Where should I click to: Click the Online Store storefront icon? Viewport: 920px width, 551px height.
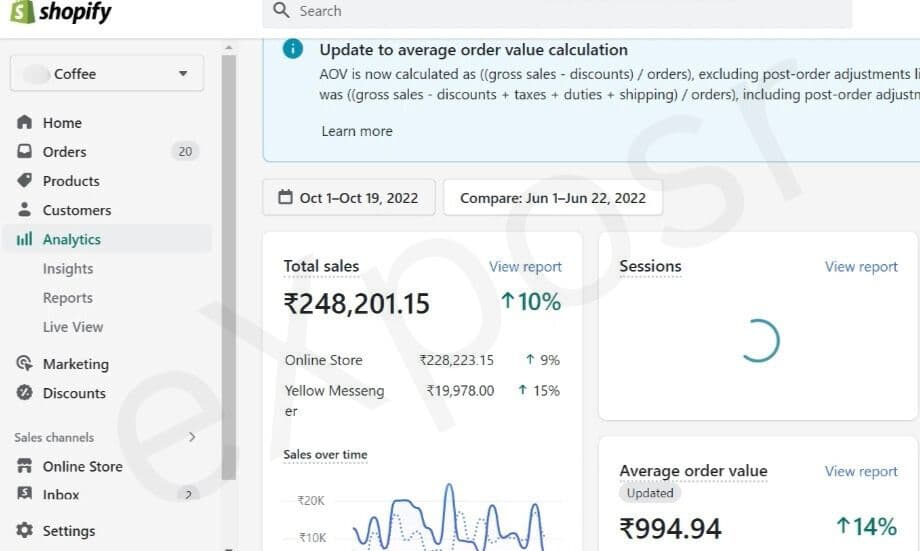coord(25,466)
